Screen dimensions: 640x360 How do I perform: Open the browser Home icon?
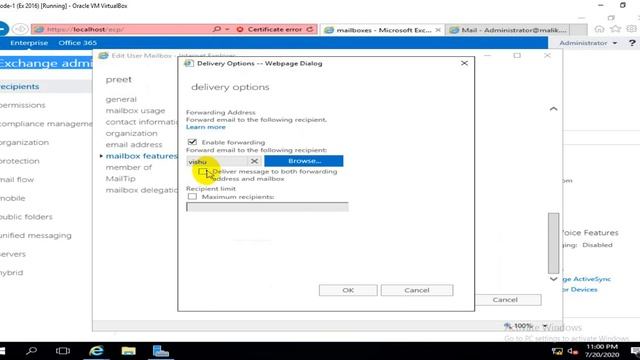pos(599,29)
